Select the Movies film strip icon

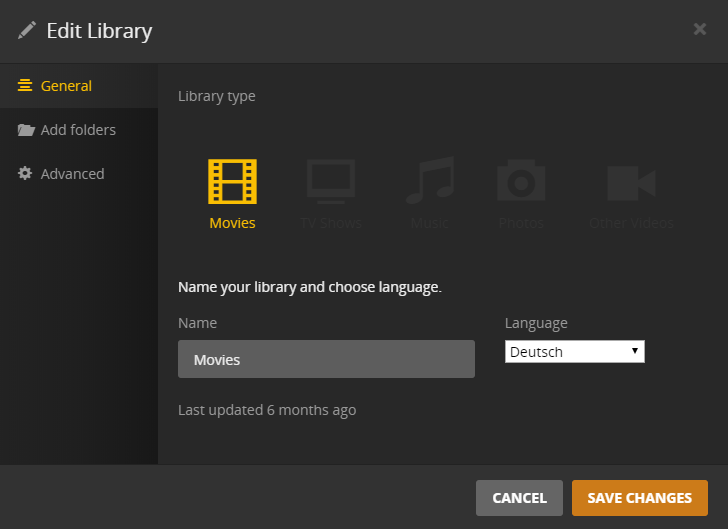click(232, 182)
